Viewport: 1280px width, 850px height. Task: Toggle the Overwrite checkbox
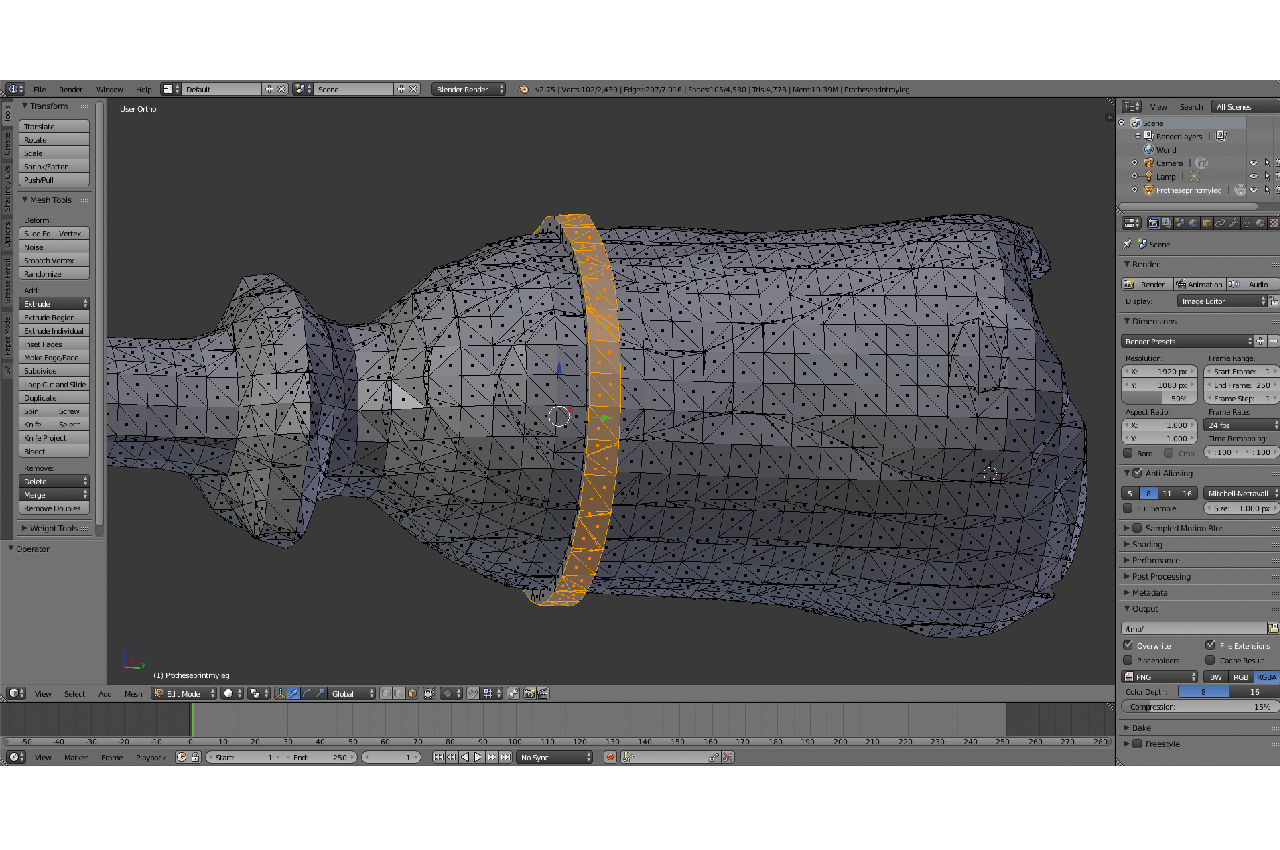(x=1128, y=645)
